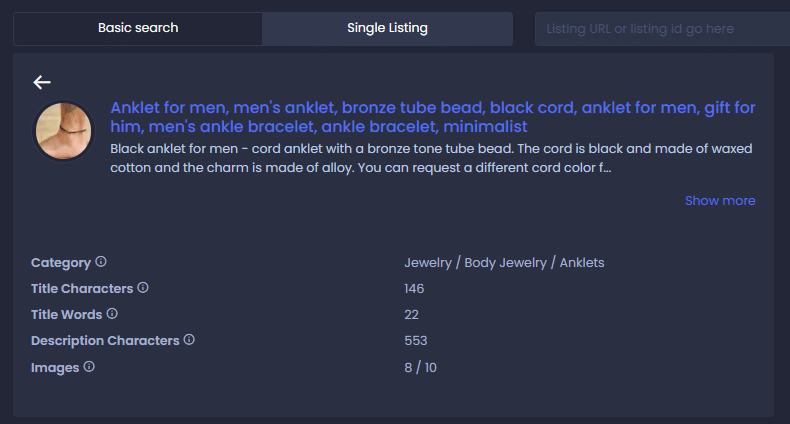This screenshot has height=424, width=790.
Task: Click the title word count 22
Action: [x=411, y=315]
